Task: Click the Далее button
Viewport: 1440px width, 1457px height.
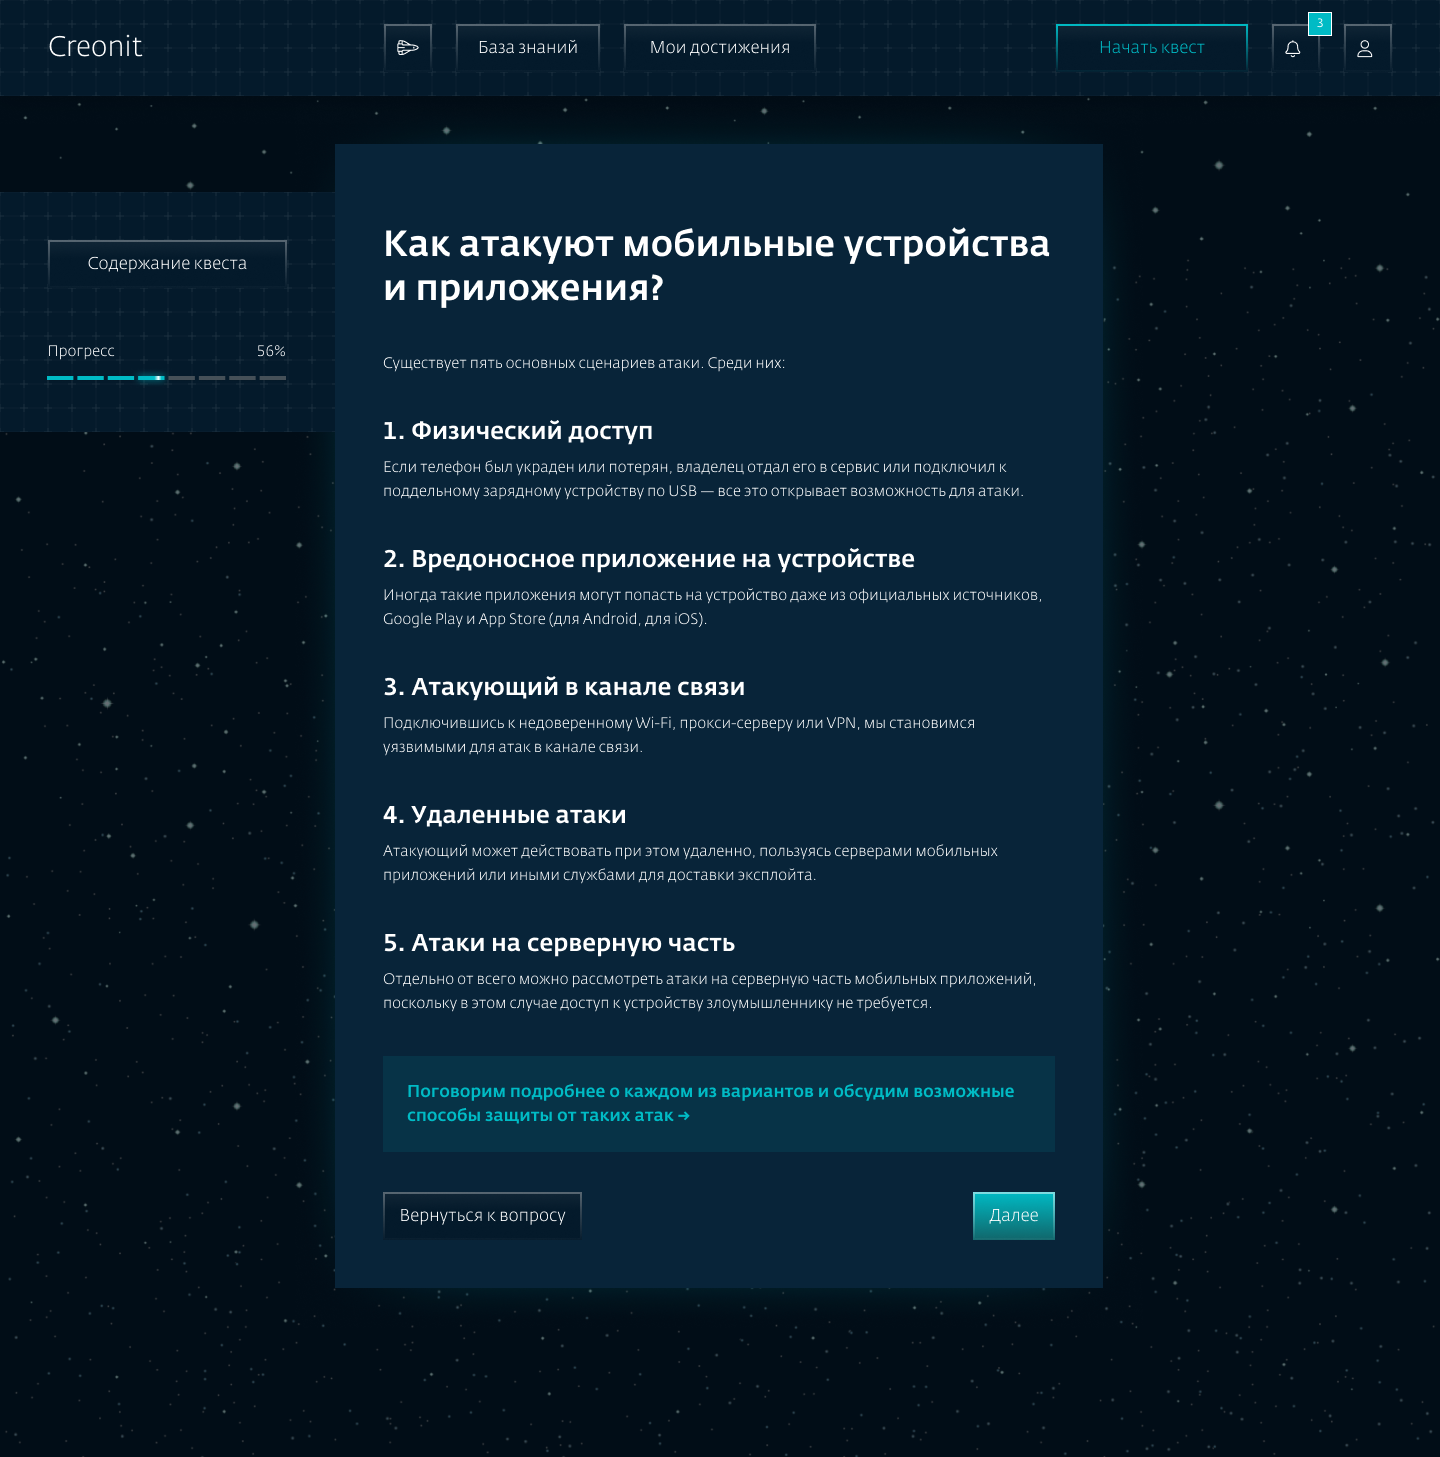Action: point(1013,1215)
